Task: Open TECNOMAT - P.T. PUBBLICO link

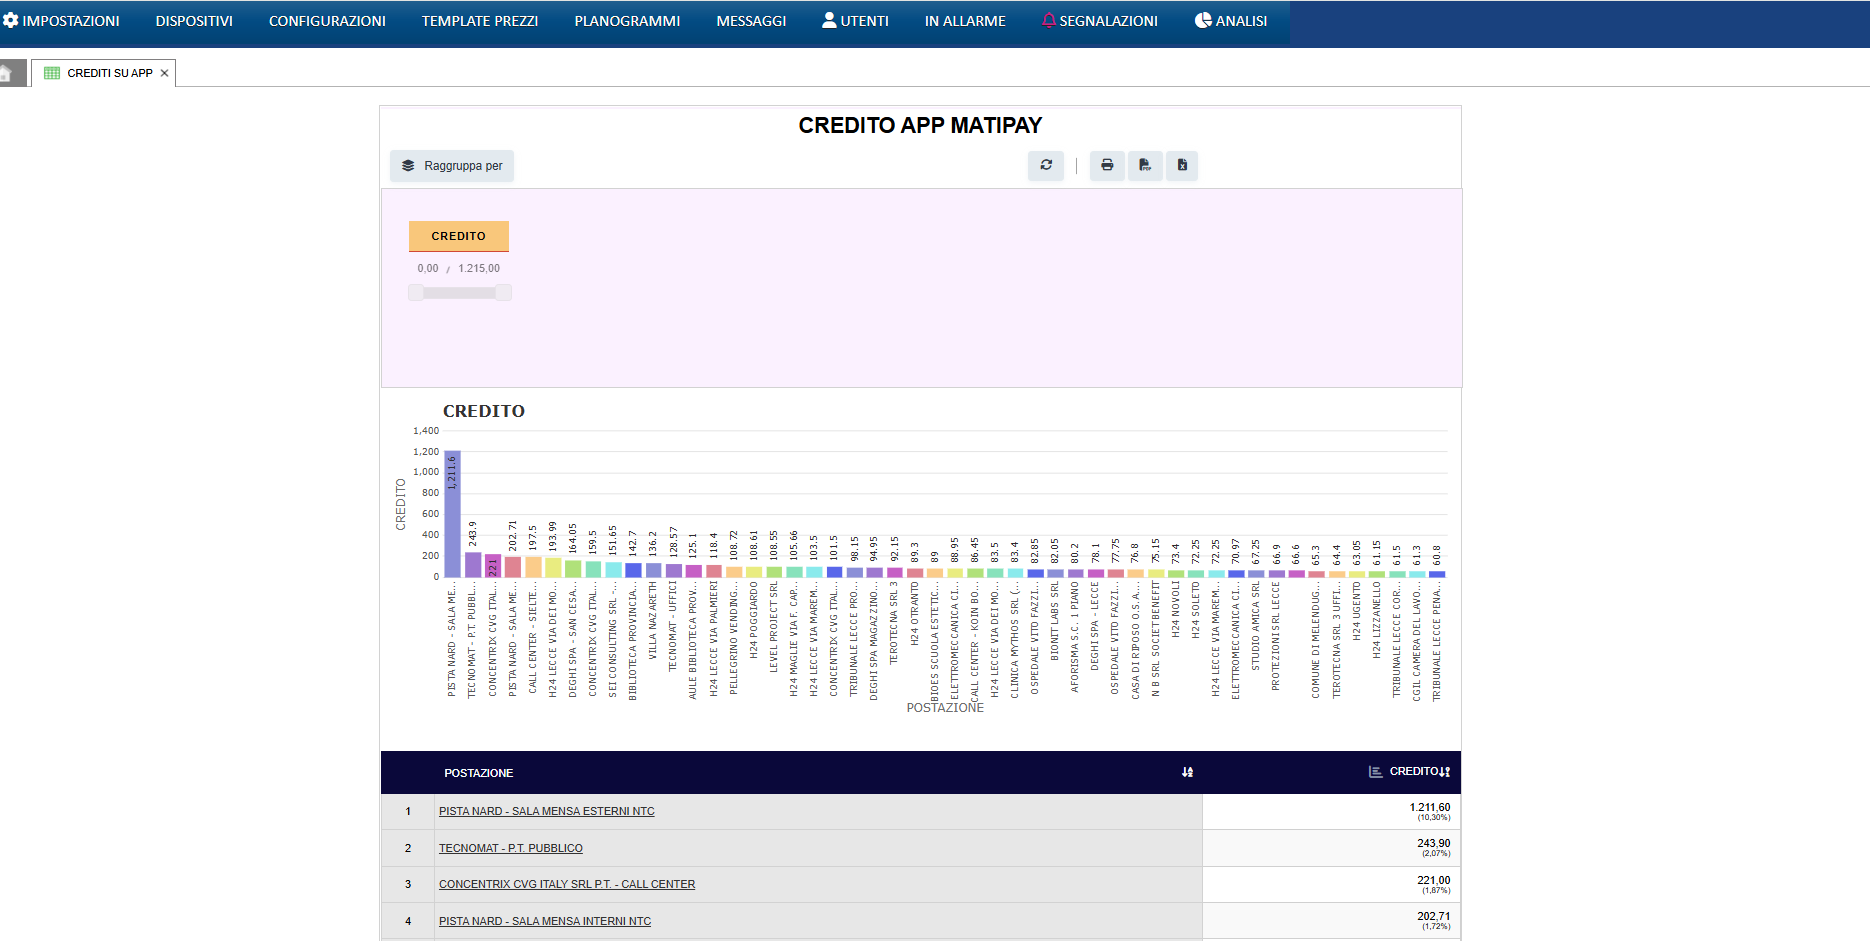Action: click(x=511, y=848)
